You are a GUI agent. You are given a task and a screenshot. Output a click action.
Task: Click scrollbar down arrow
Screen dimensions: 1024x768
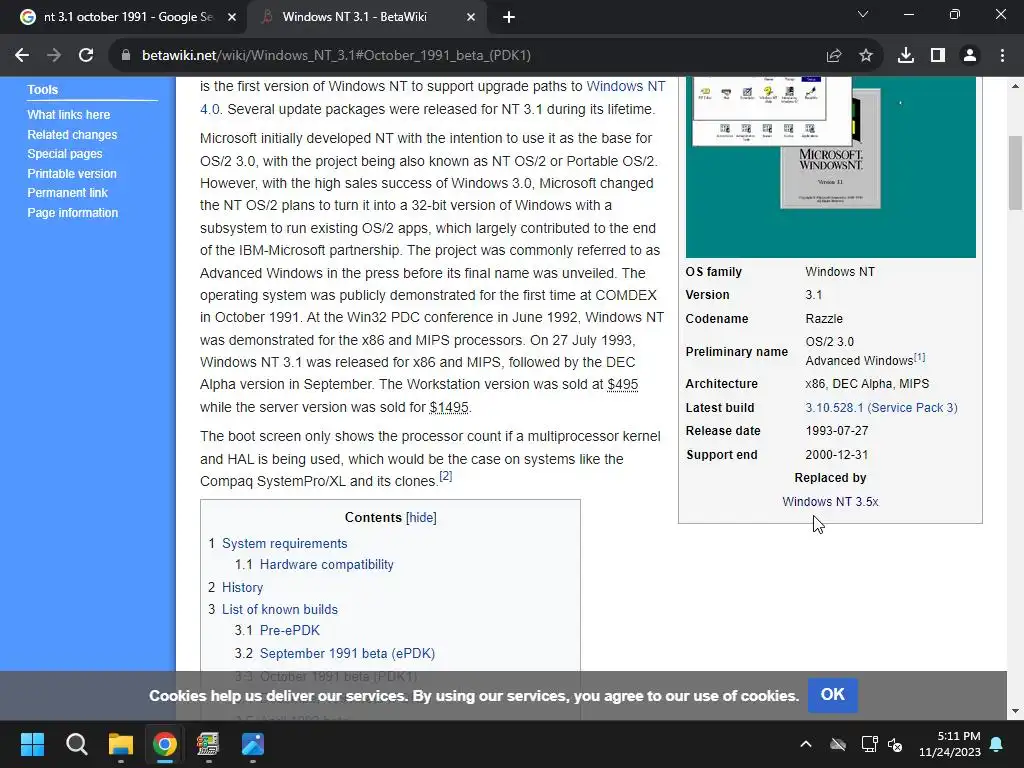tap(1015, 711)
